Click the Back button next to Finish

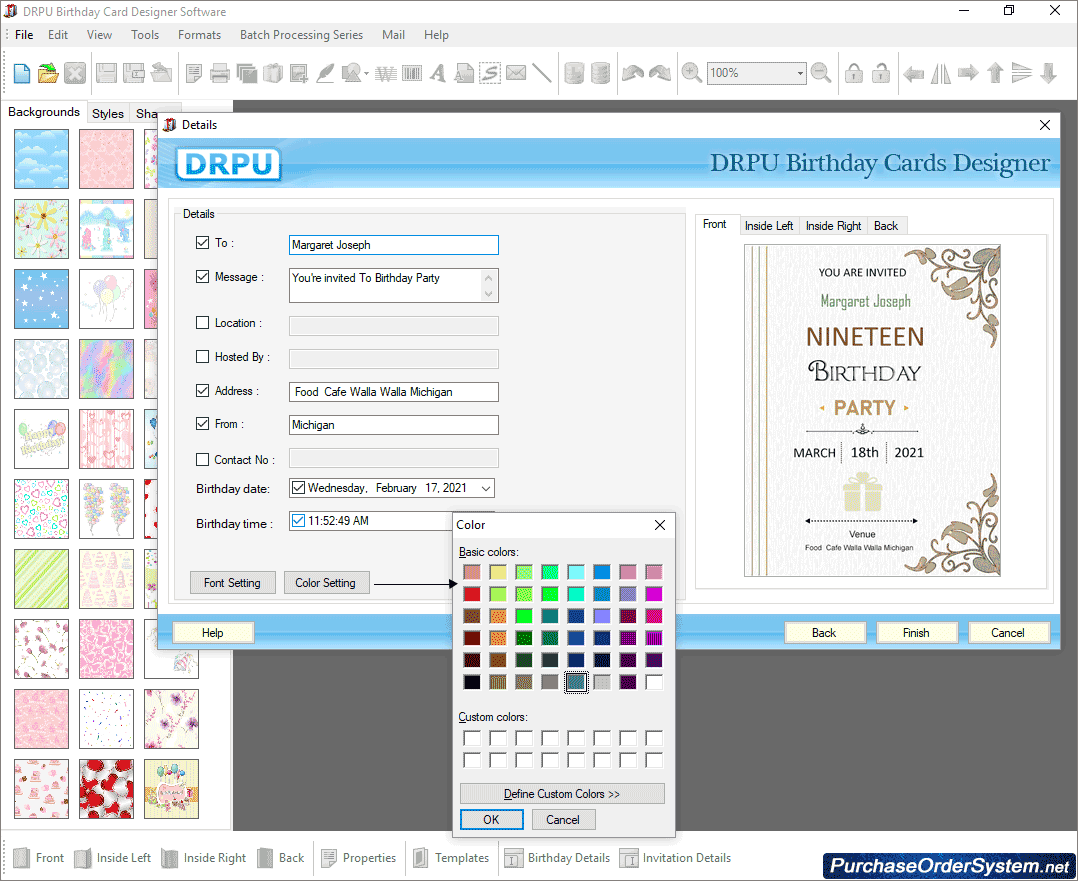click(x=824, y=633)
